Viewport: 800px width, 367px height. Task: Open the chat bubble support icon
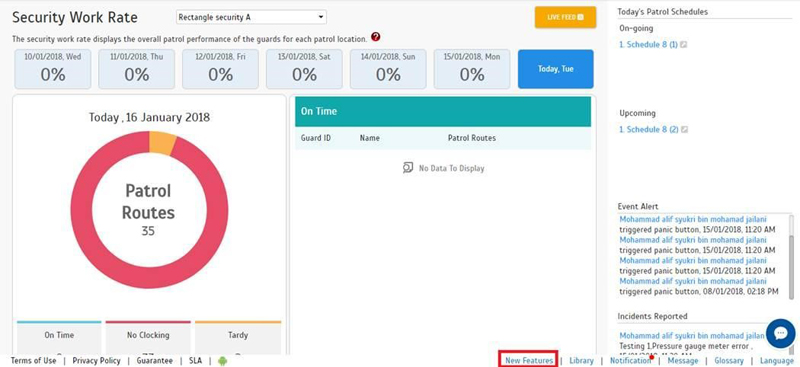[x=780, y=334]
